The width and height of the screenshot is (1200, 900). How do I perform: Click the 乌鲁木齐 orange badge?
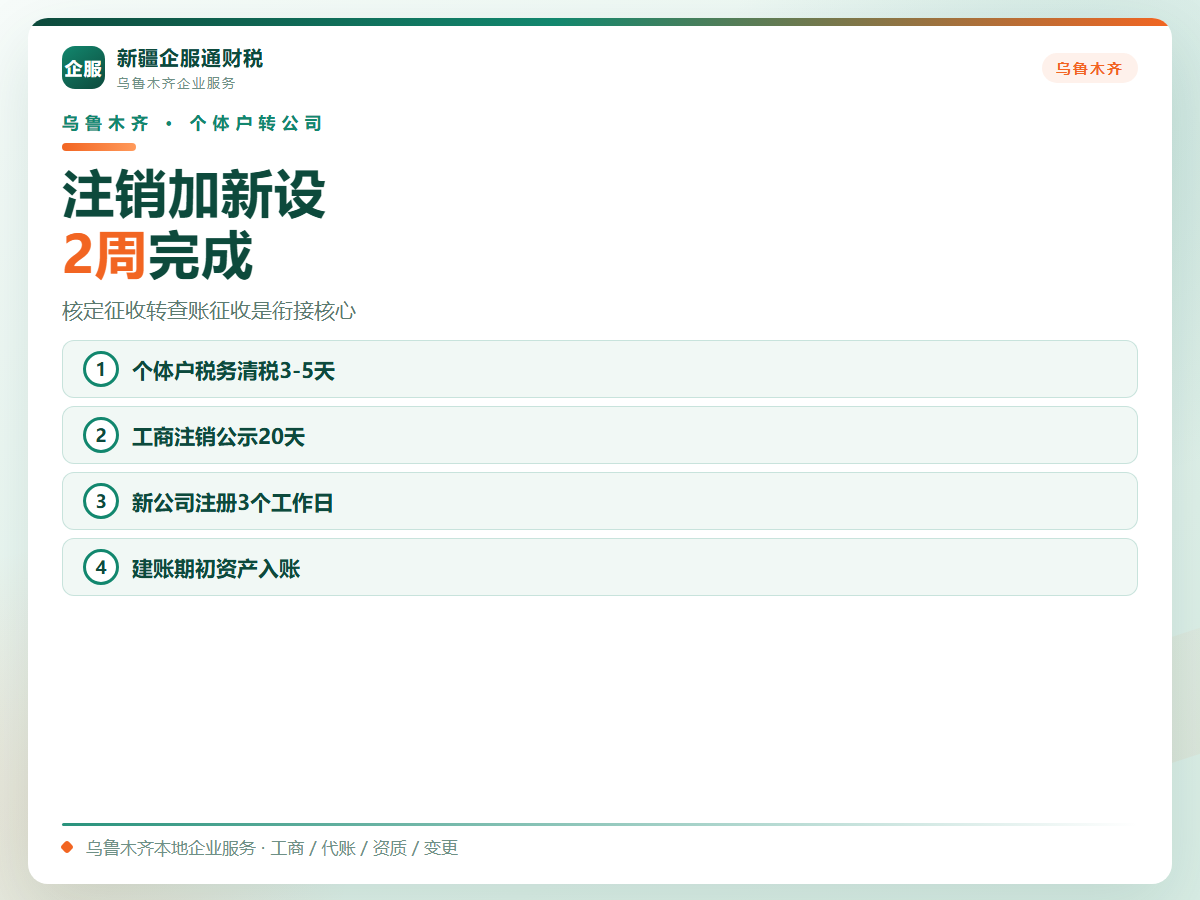[x=1089, y=69]
